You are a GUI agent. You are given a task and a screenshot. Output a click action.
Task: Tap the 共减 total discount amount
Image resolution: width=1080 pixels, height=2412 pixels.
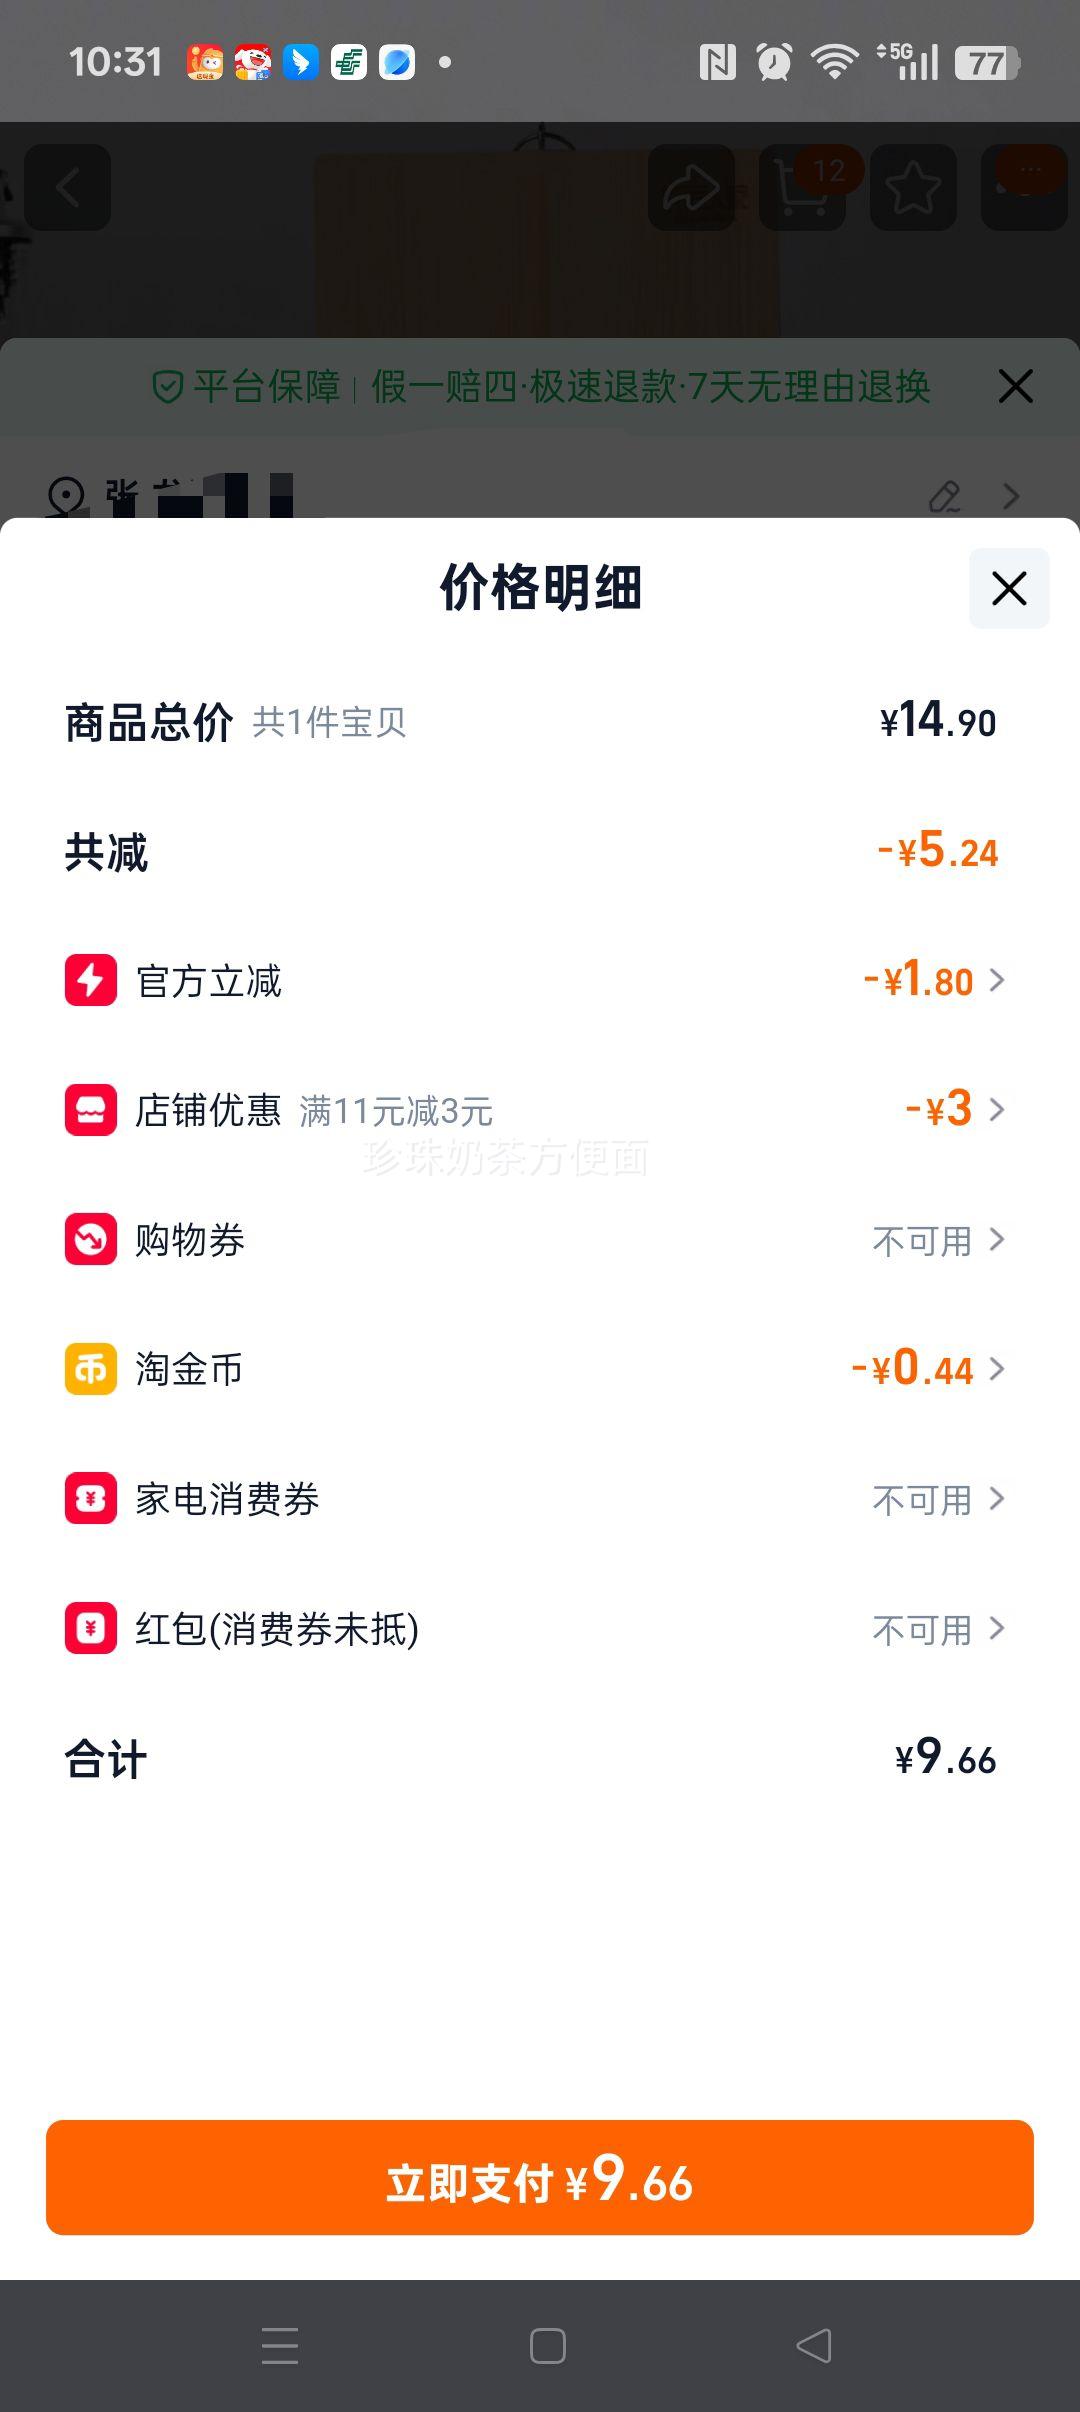click(x=938, y=852)
